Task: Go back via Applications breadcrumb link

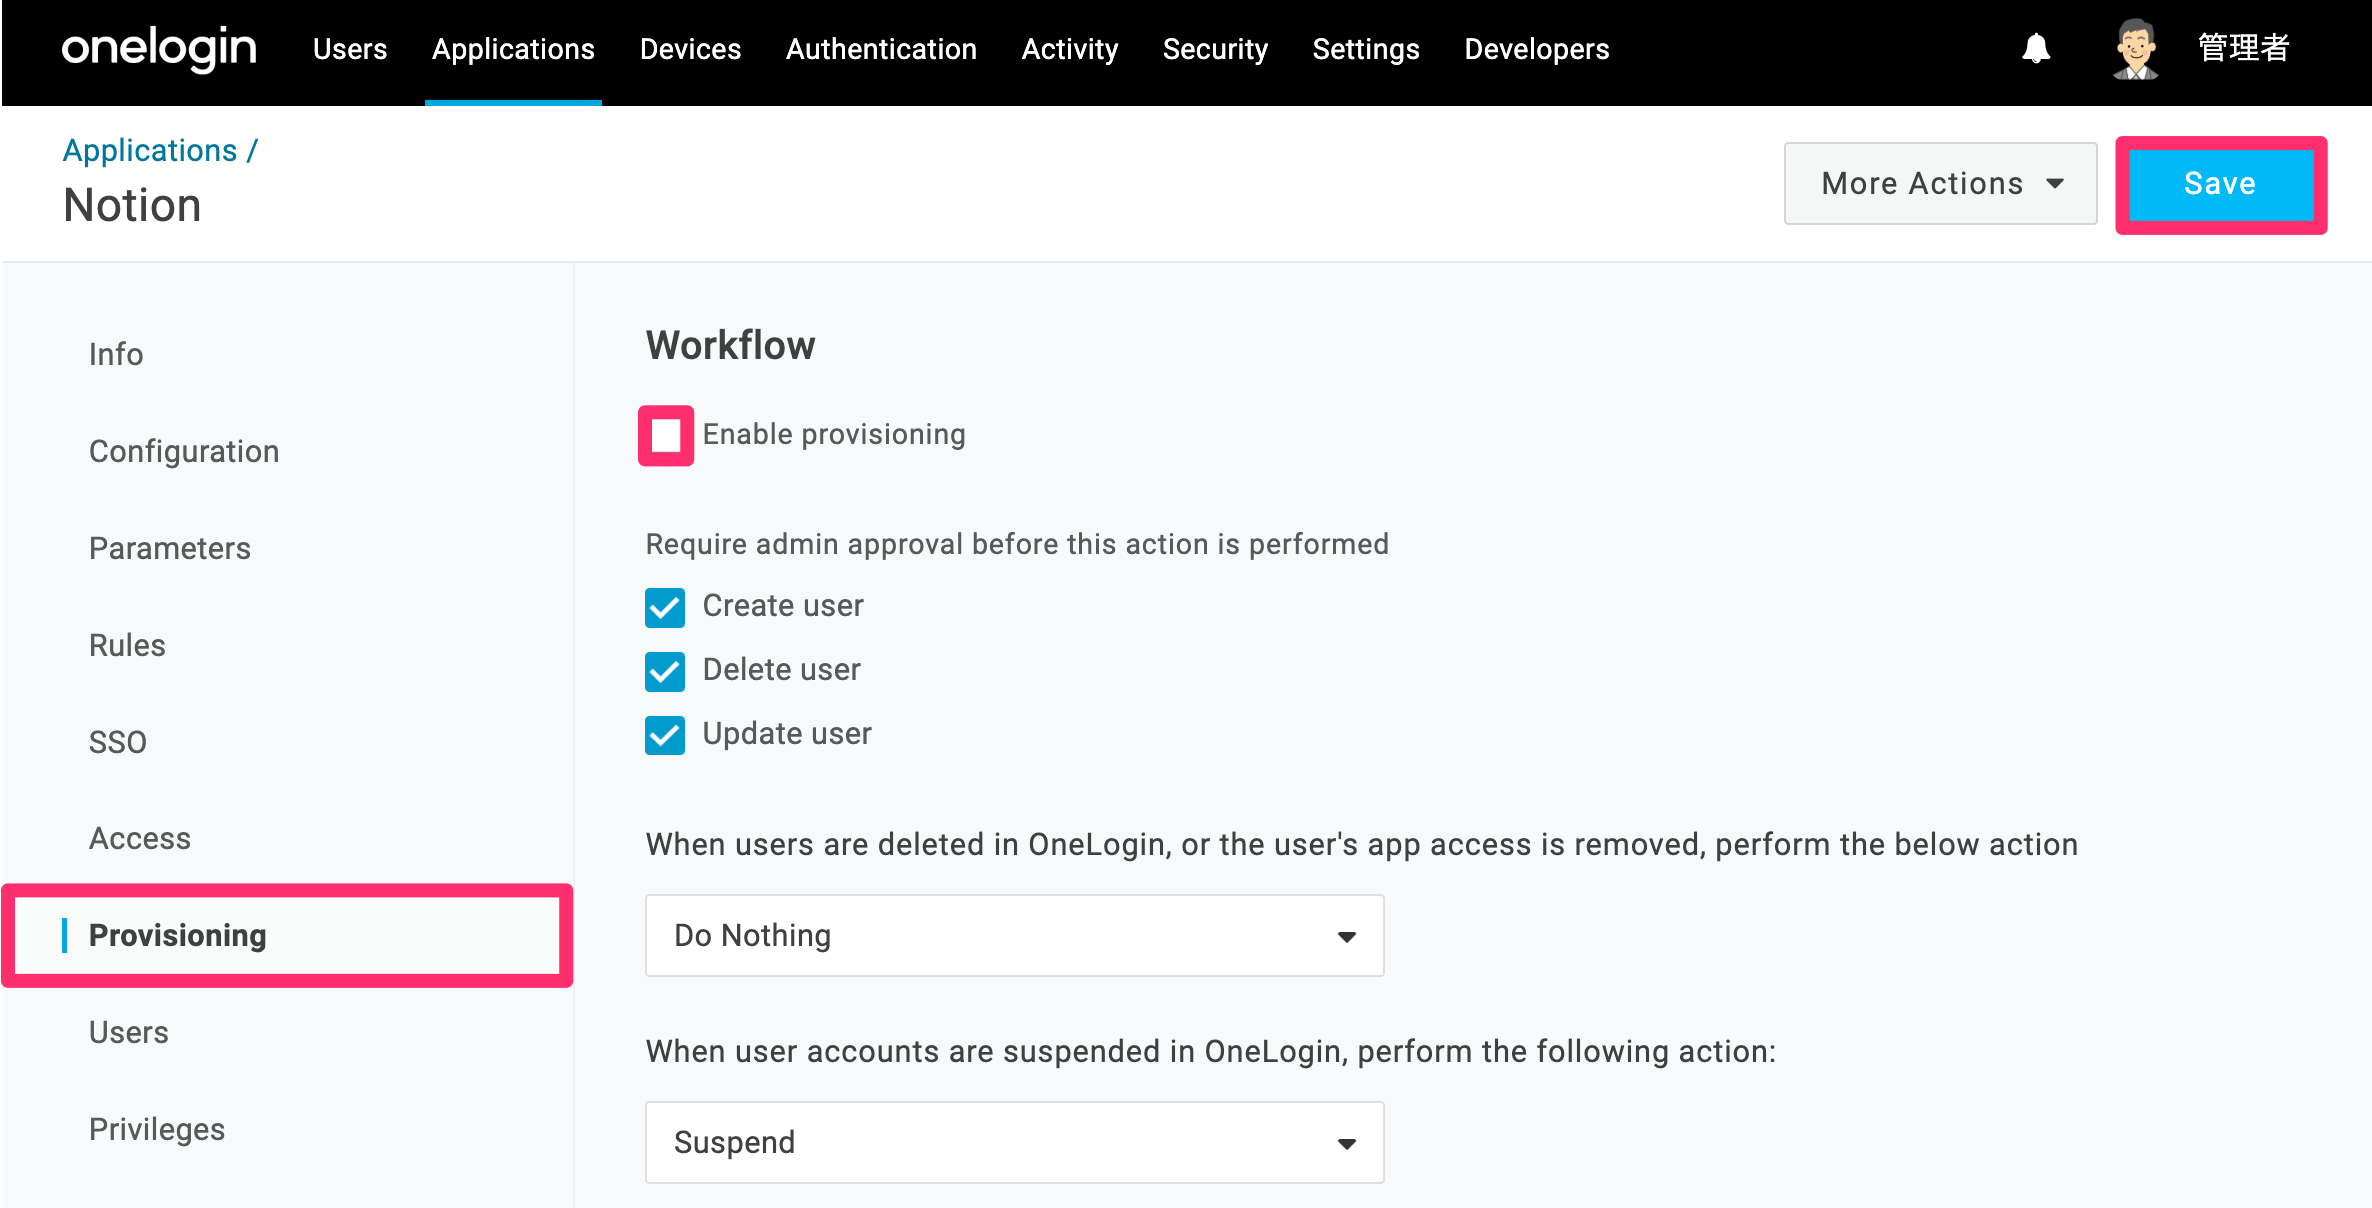Action: (x=150, y=150)
